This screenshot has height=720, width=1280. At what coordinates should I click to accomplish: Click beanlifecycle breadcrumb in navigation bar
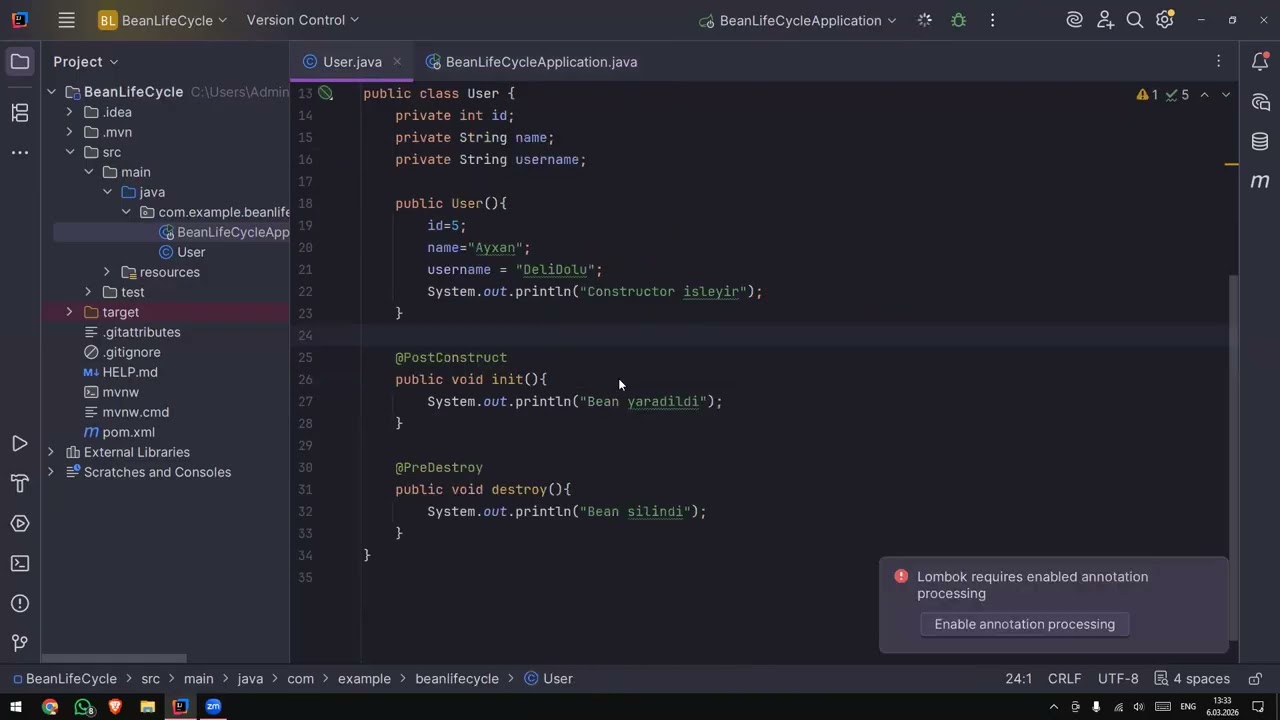(x=457, y=678)
